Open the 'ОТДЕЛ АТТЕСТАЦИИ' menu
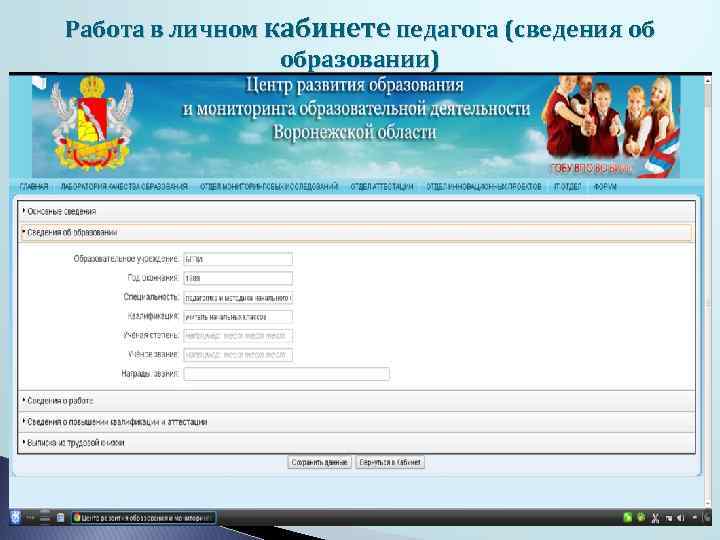Viewport: 720px width, 540px height. pos(382,186)
